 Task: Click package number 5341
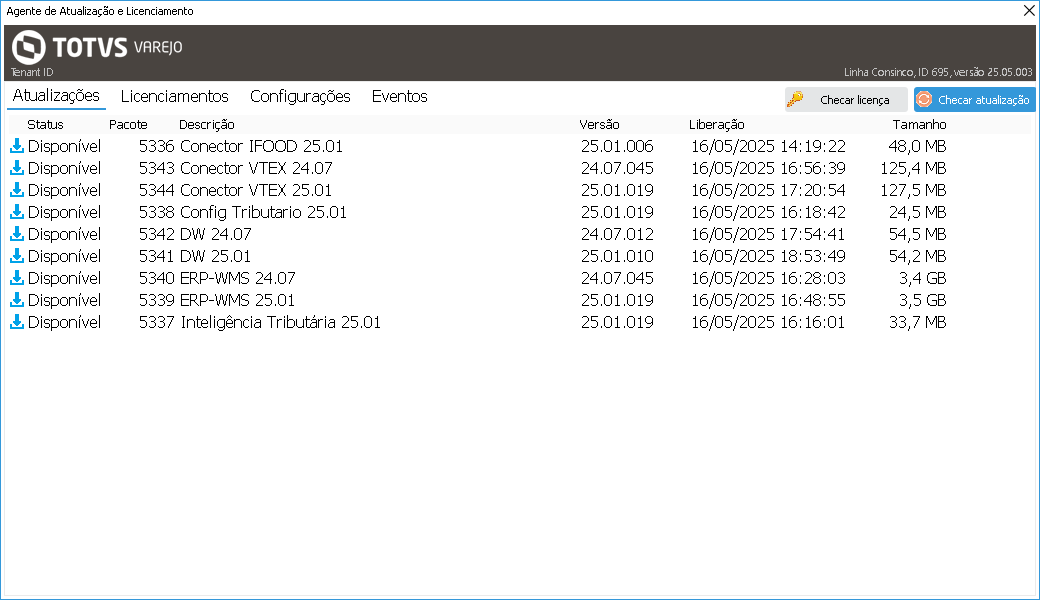coord(157,256)
